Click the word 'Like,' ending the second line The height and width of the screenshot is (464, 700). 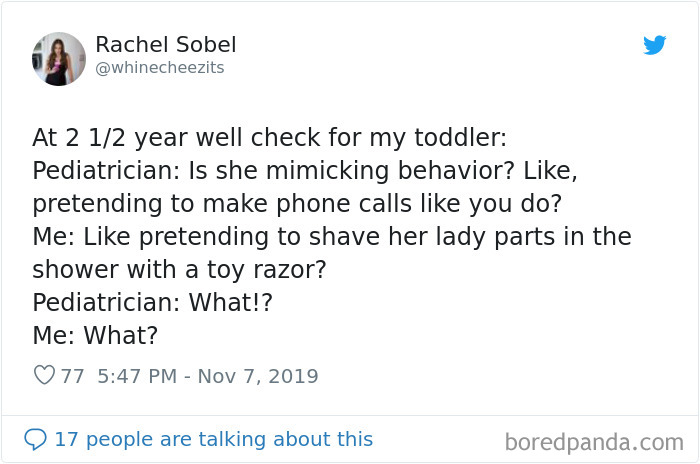(550, 171)
